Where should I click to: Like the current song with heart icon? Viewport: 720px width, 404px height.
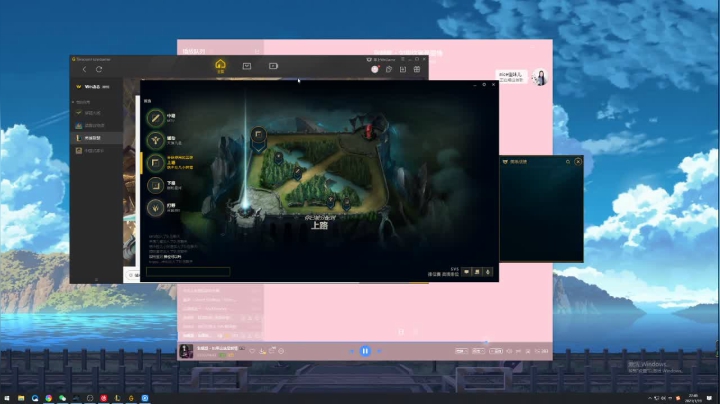pos(252,351)
